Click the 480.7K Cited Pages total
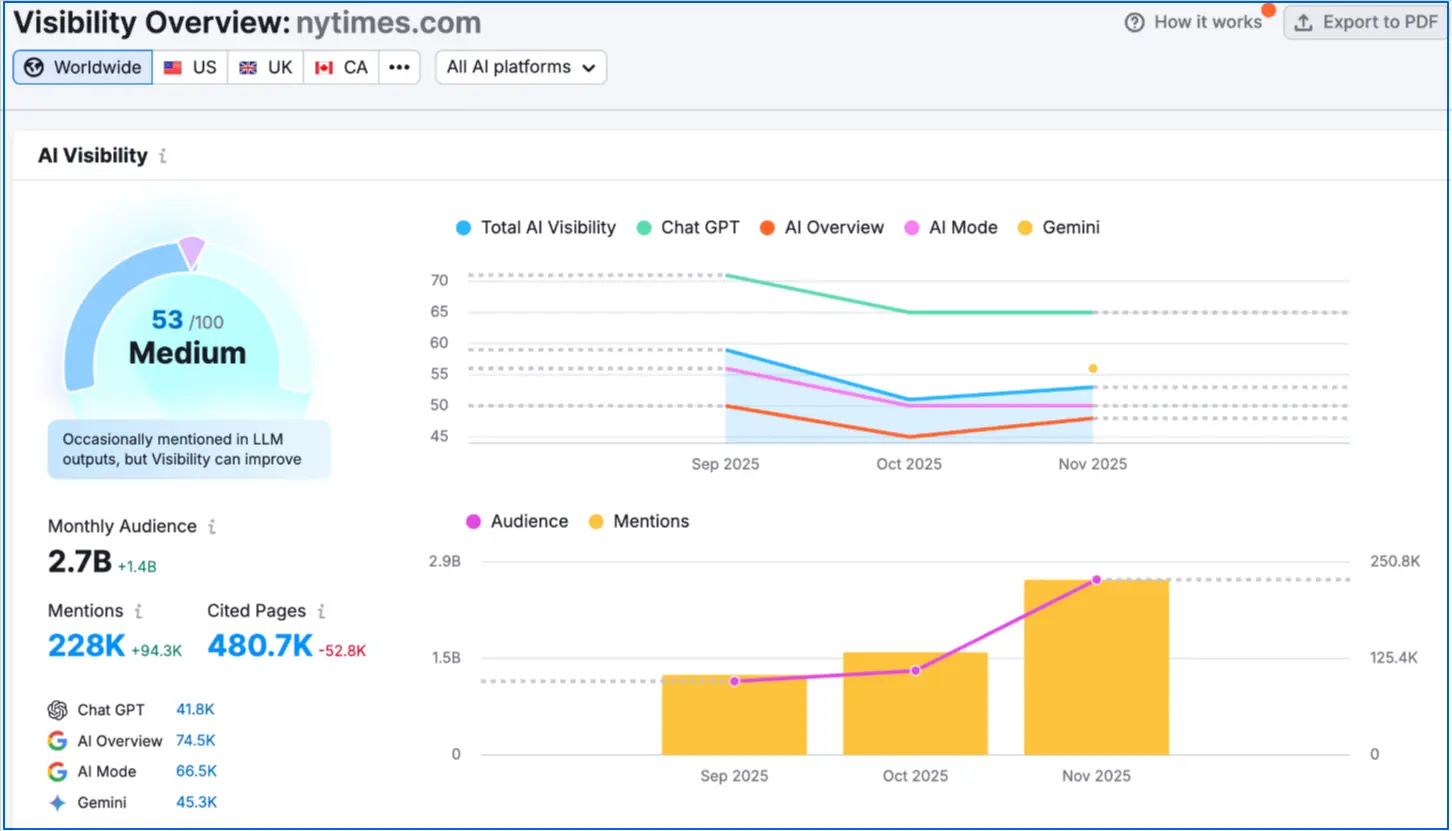This screenshot has width=1452, height=831. (x=260, y=646)
